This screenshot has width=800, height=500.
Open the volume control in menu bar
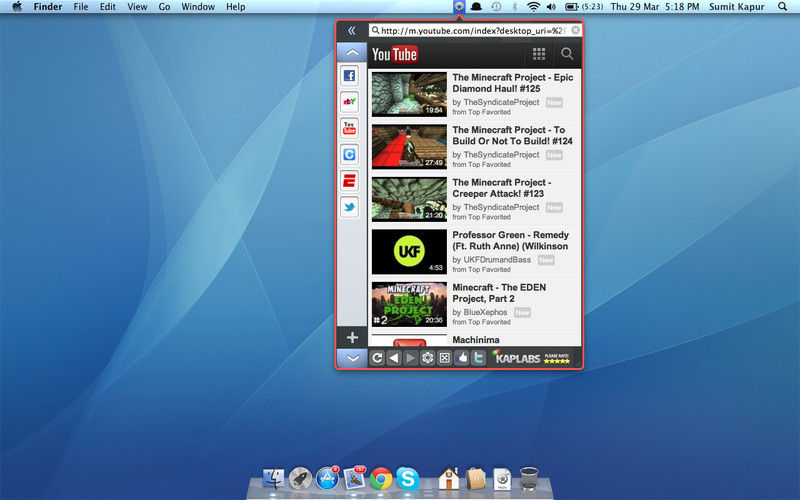[x=551, y=7]
